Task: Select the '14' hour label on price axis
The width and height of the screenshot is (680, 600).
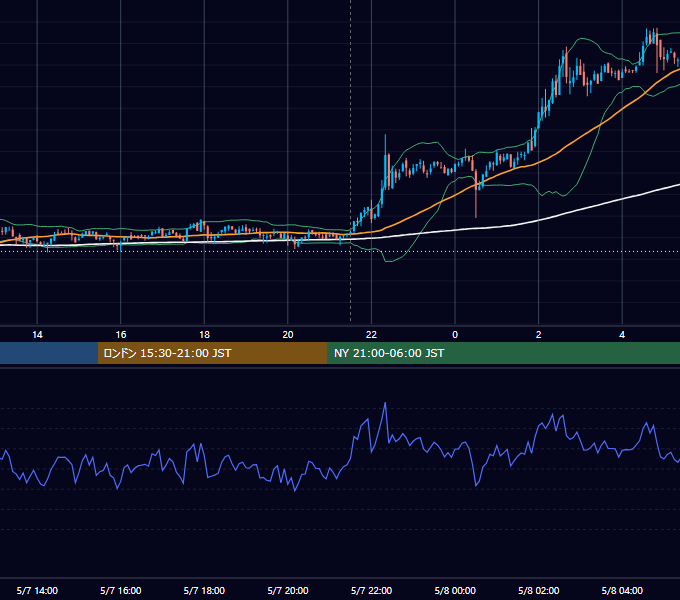Action: click(37, 335)
